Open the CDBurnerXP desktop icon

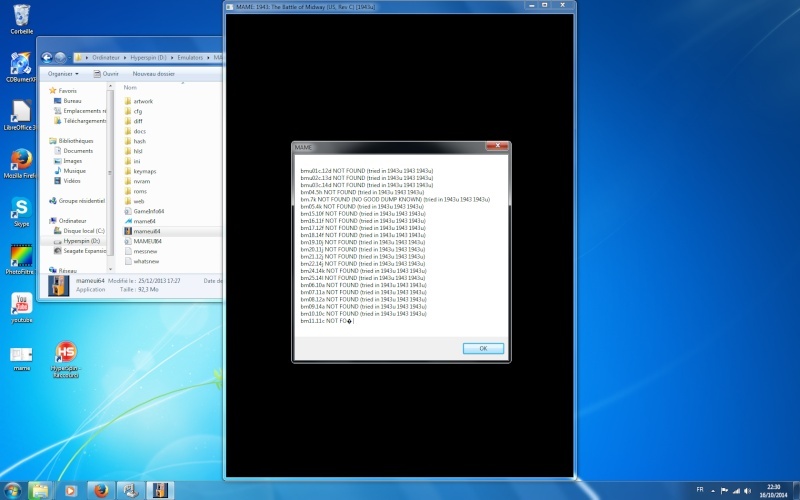[x=21, y=67]
